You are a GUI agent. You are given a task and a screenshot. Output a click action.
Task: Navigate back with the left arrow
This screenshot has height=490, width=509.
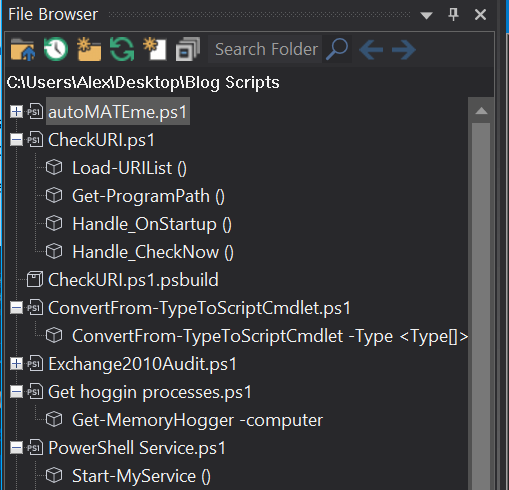pyautogui.click(x=371, y=50)
